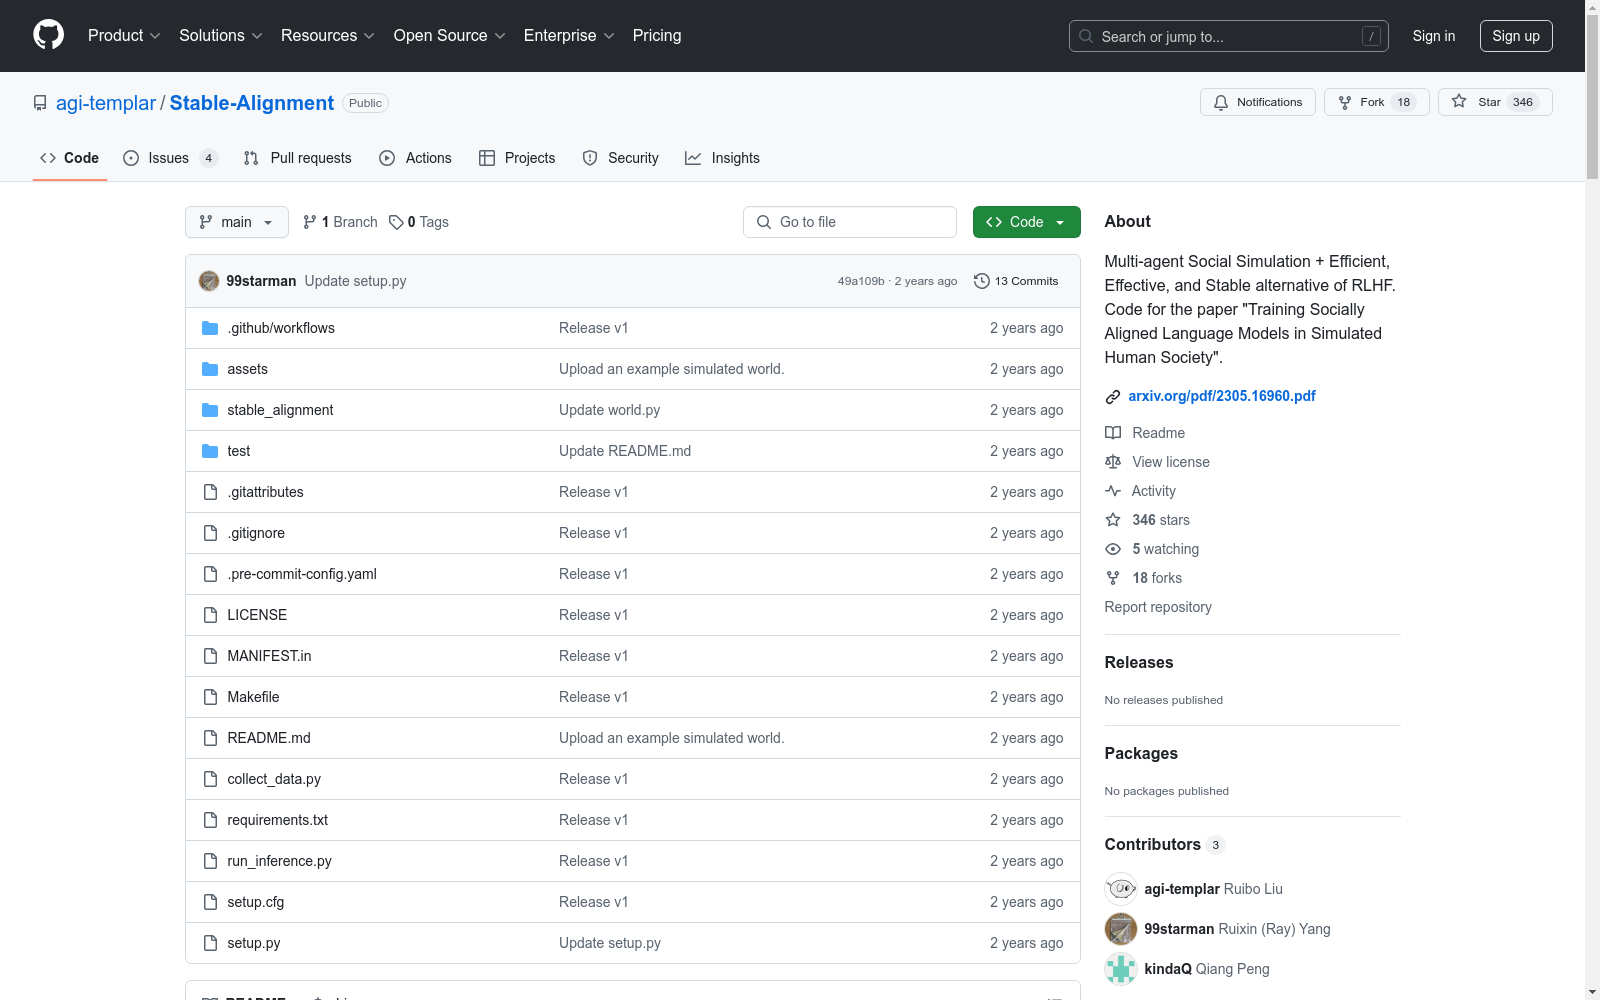Open the 49a109b commit hash

[x=861, y=281]
